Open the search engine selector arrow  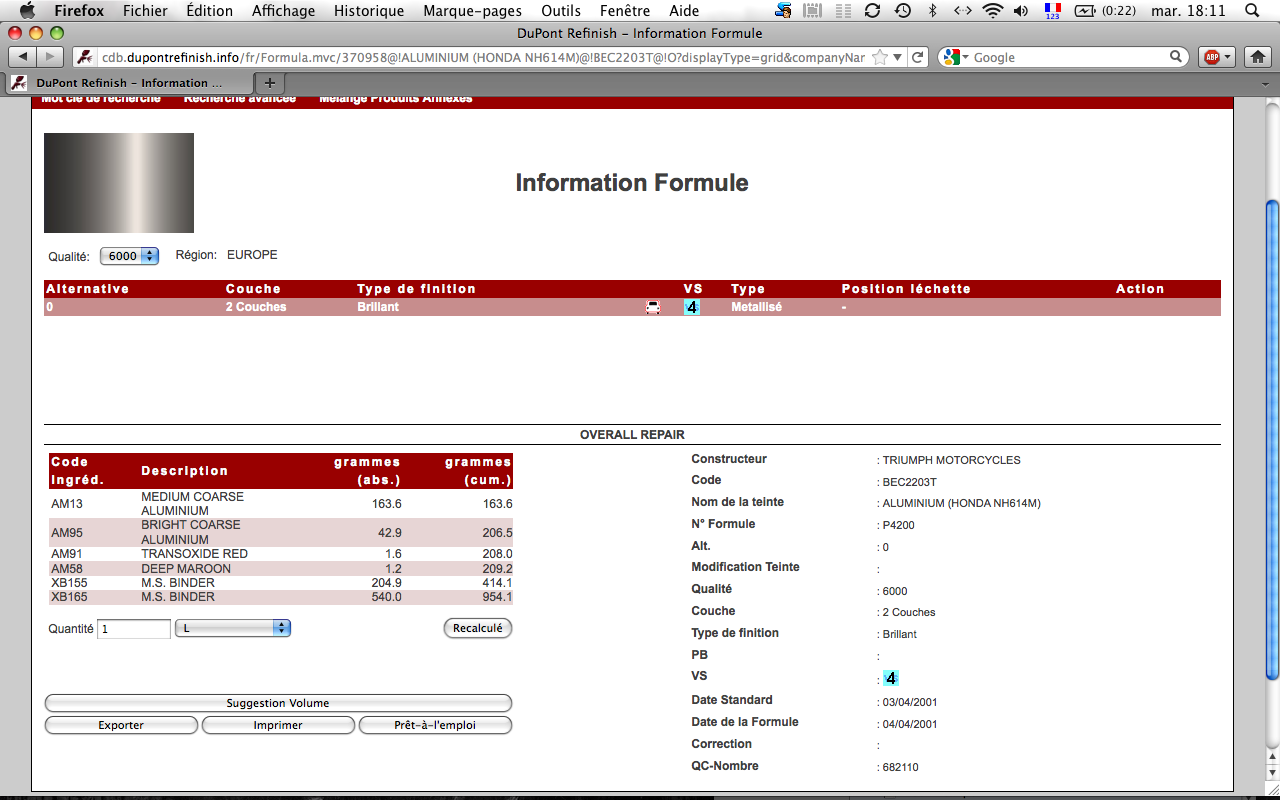(966, 57)
